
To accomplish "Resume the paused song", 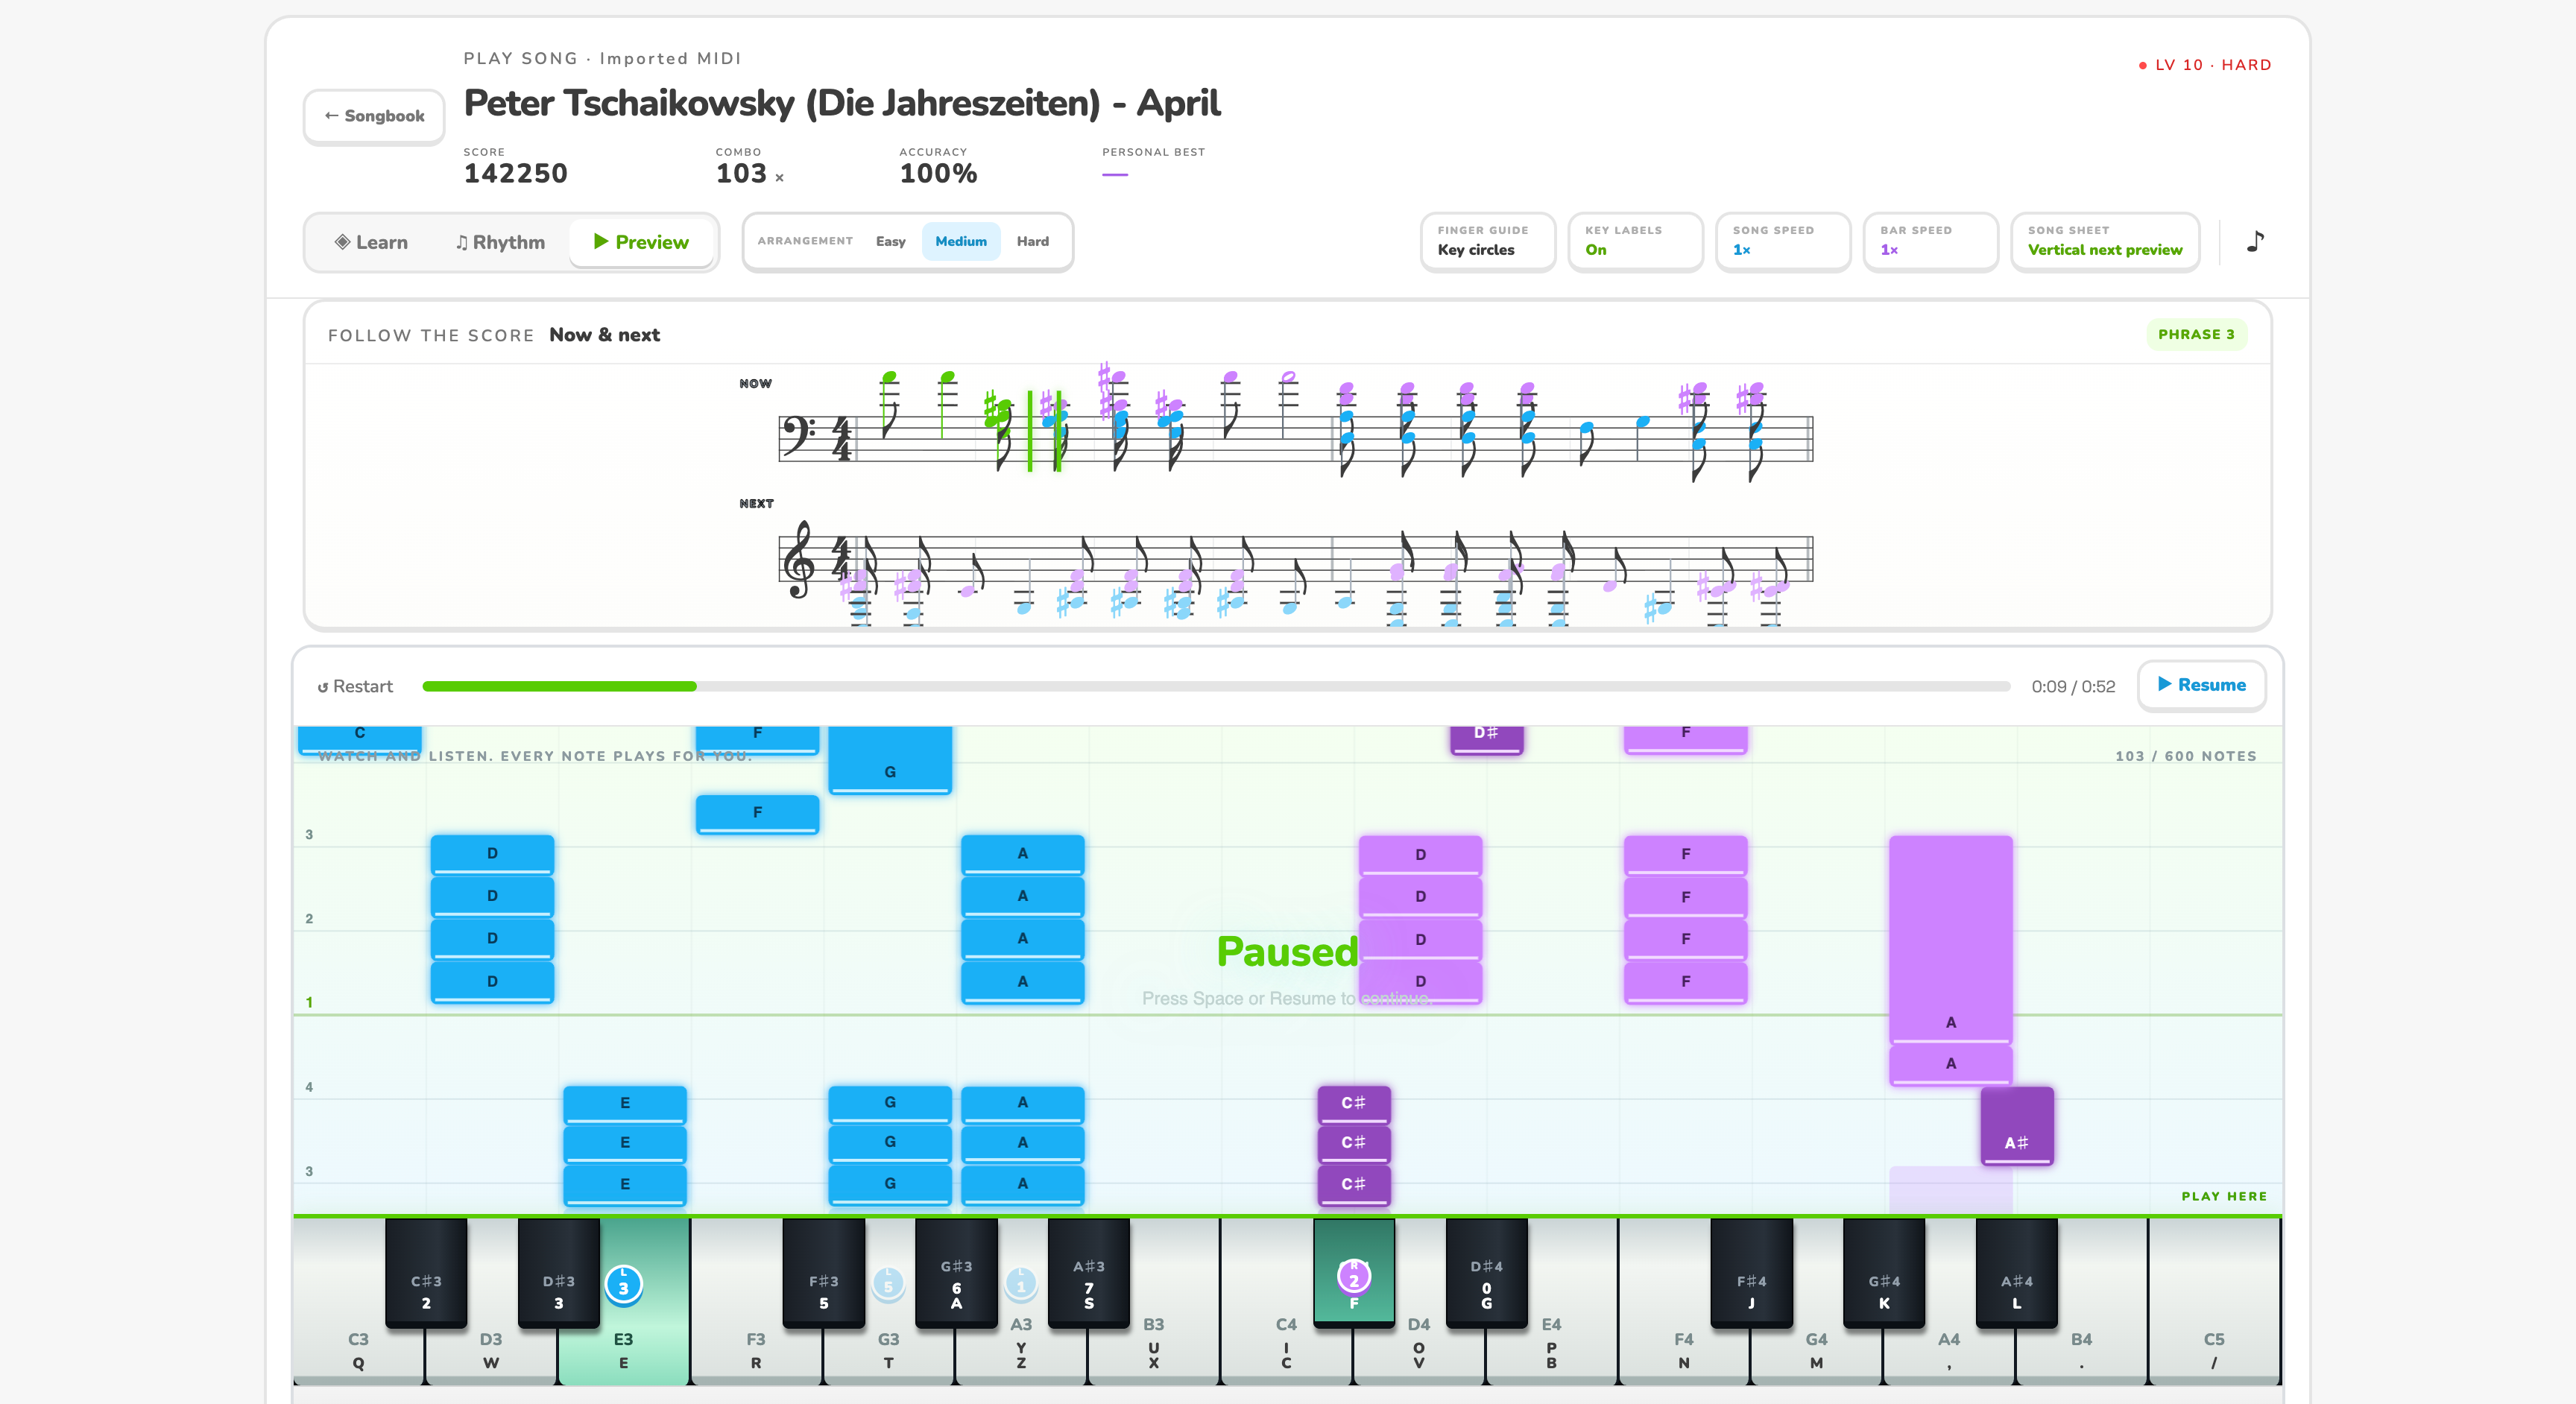I will click(2201, 685).
